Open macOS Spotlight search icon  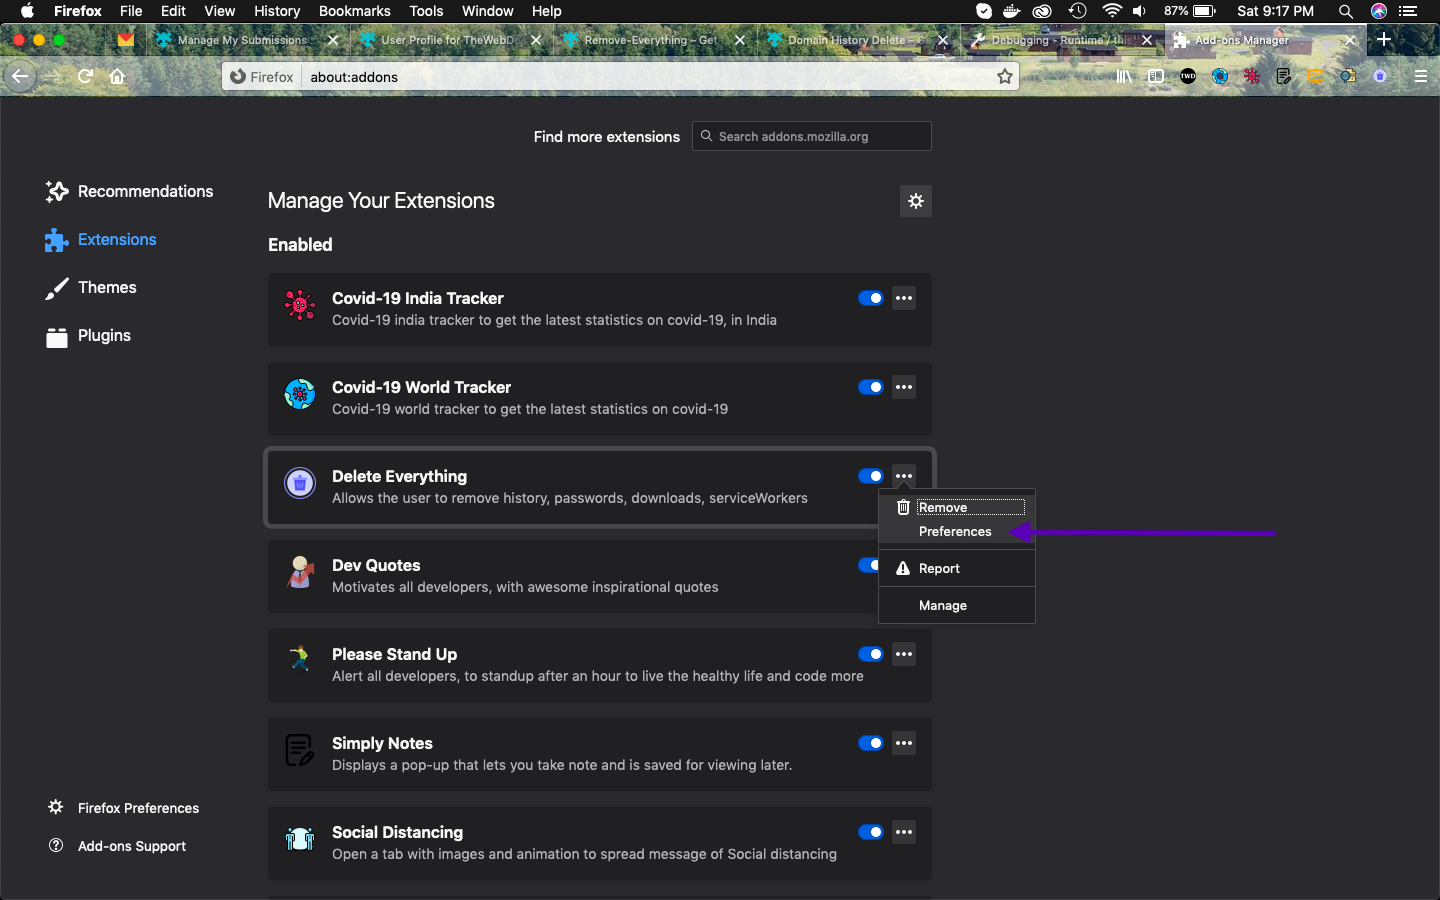coord(1346,11)
